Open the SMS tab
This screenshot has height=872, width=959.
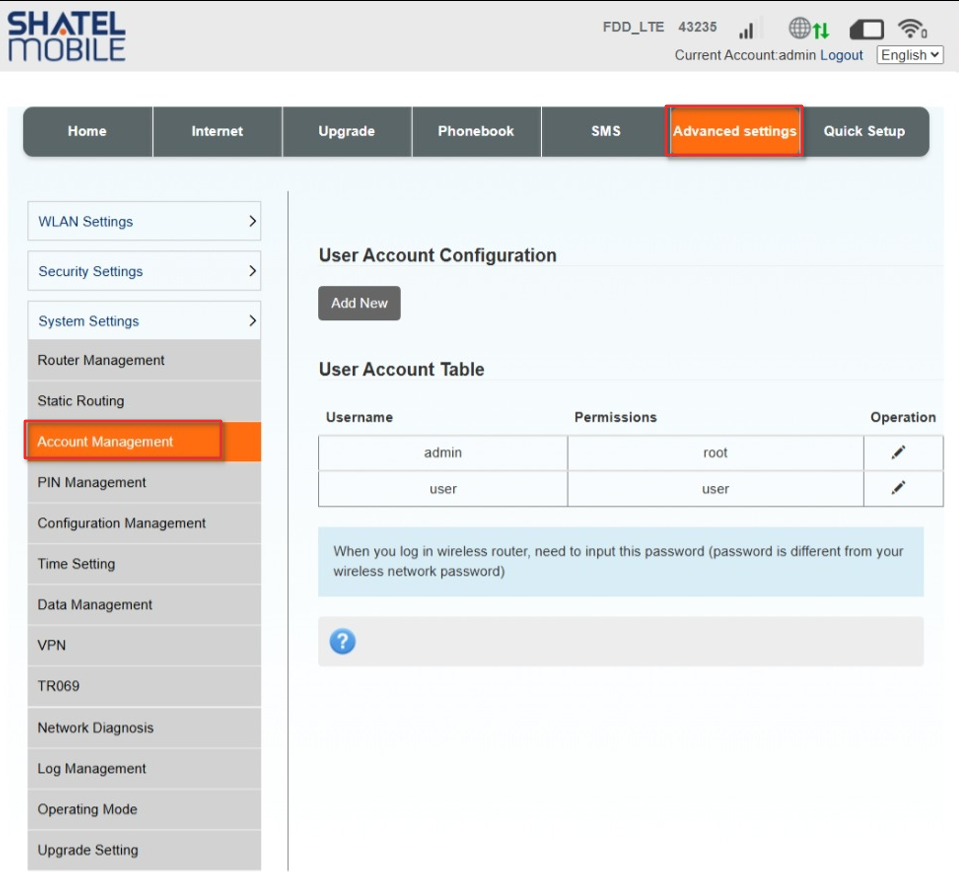(x=605, y=131)
